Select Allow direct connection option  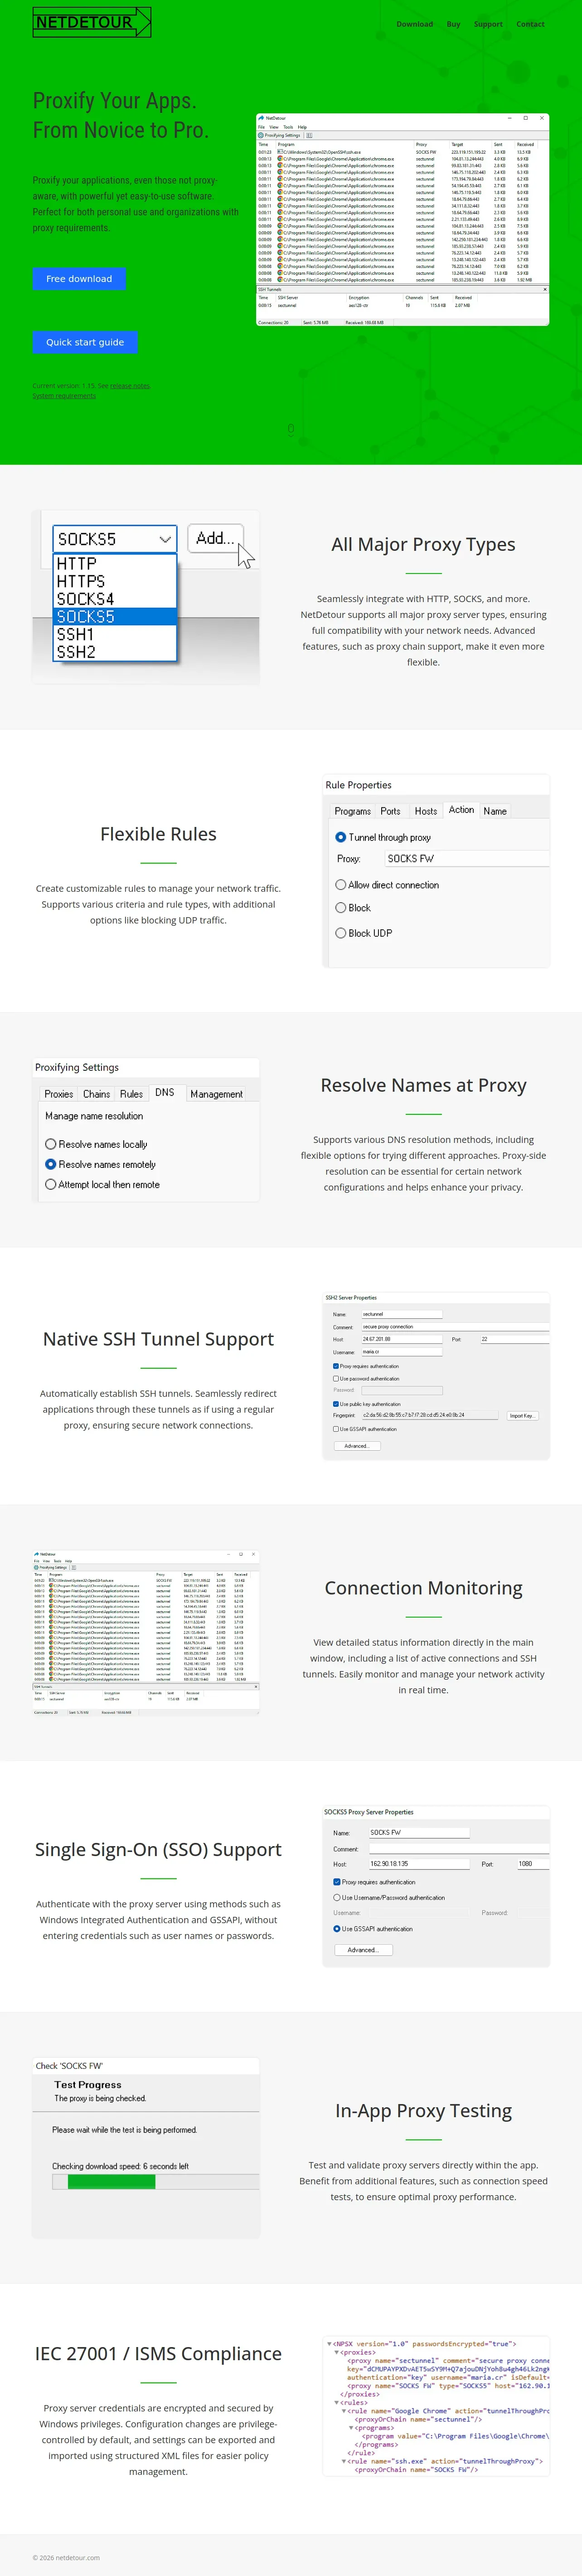[x=341, y=885]
